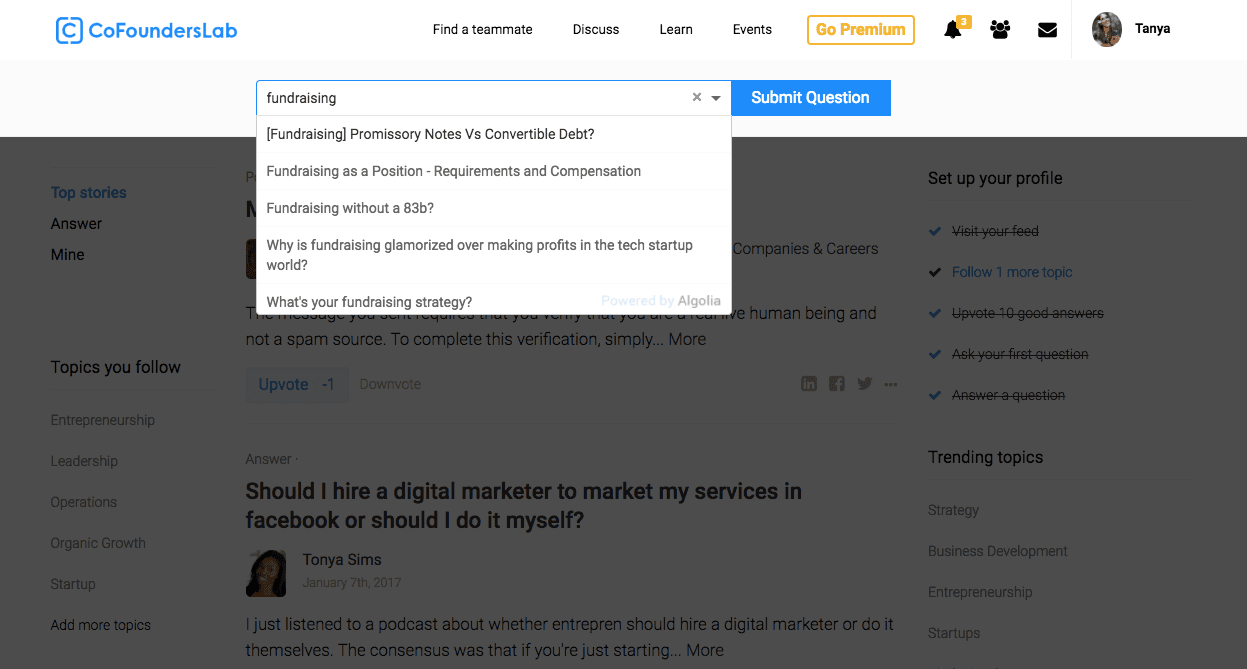
Task: Open the more options ellipsis icon
Action: pyautogui.click(x=891, y=384)
